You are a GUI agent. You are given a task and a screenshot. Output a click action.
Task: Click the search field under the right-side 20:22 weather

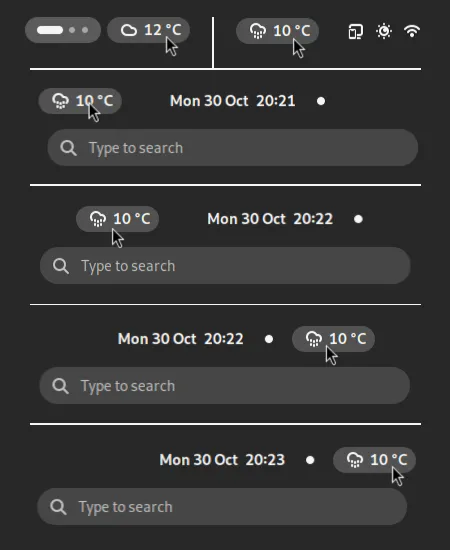(224, 385)
